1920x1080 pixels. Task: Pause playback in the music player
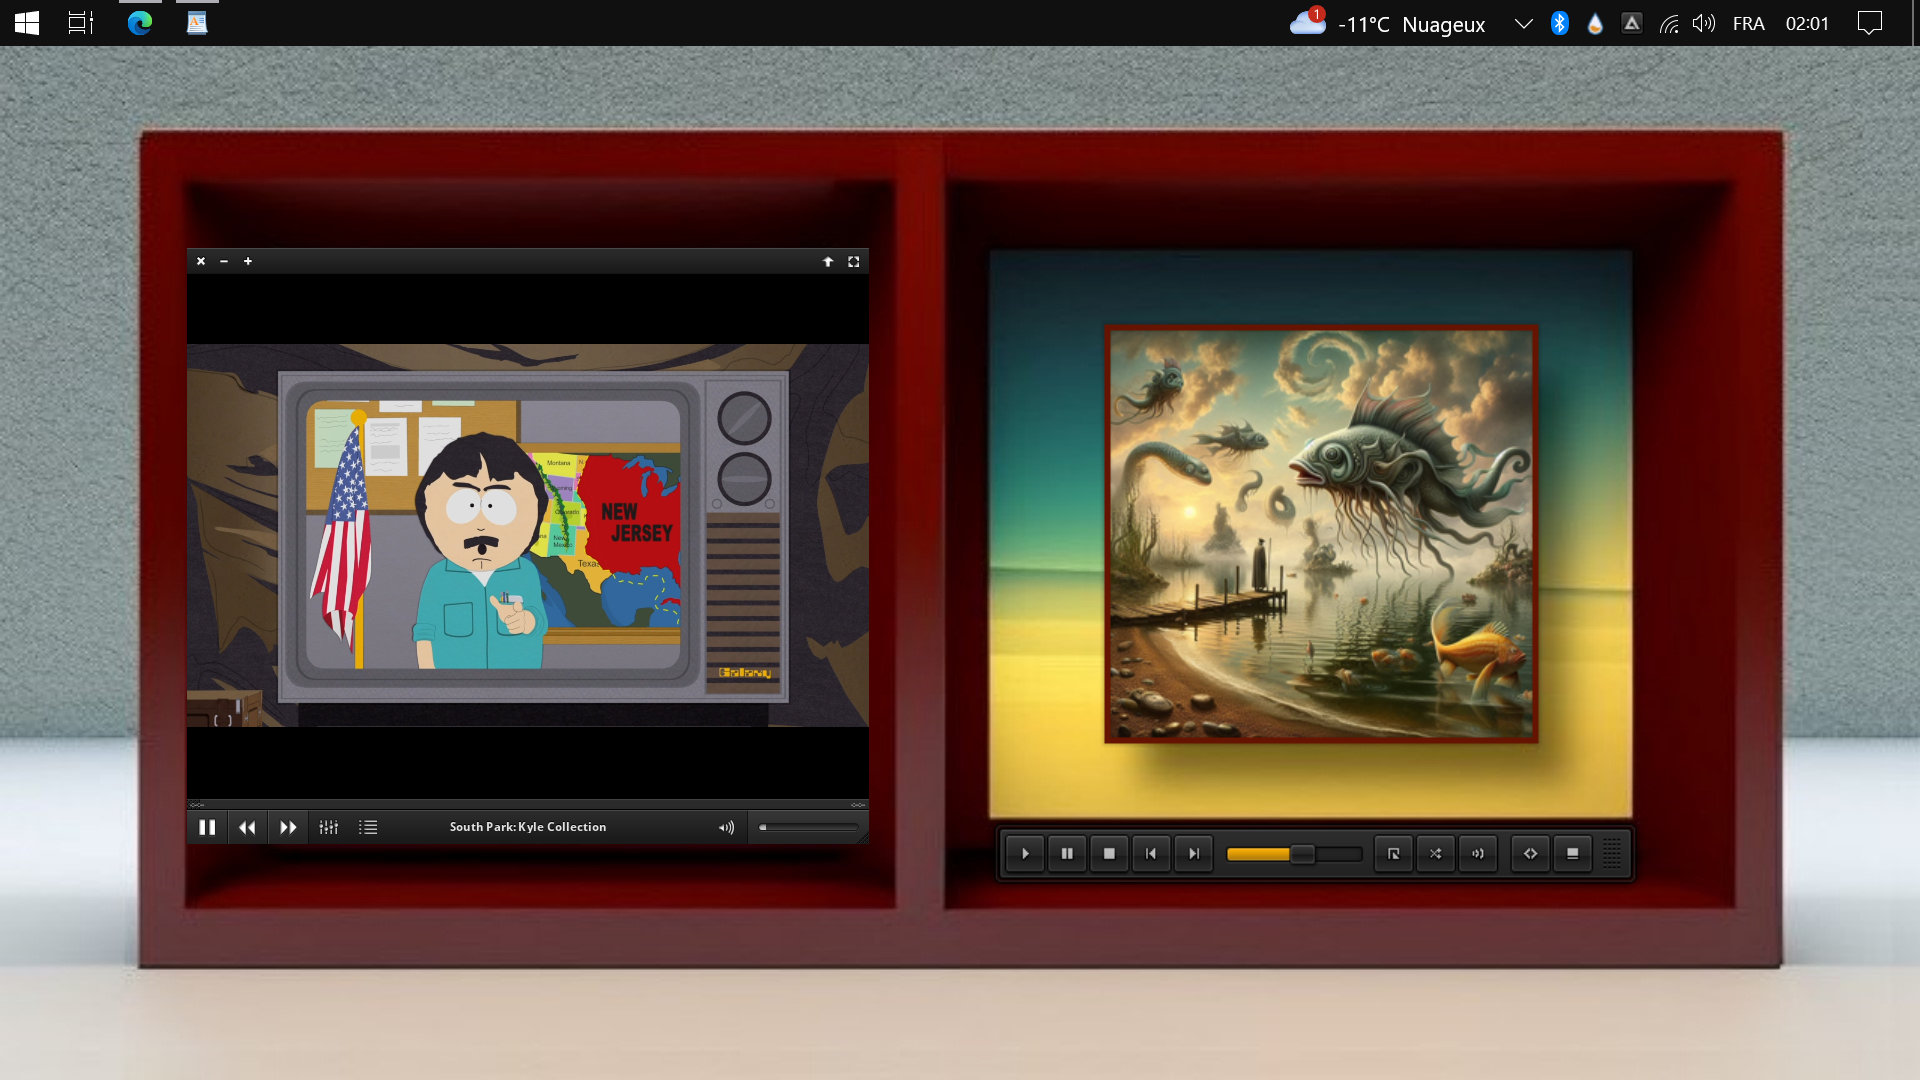[1067, 853]
